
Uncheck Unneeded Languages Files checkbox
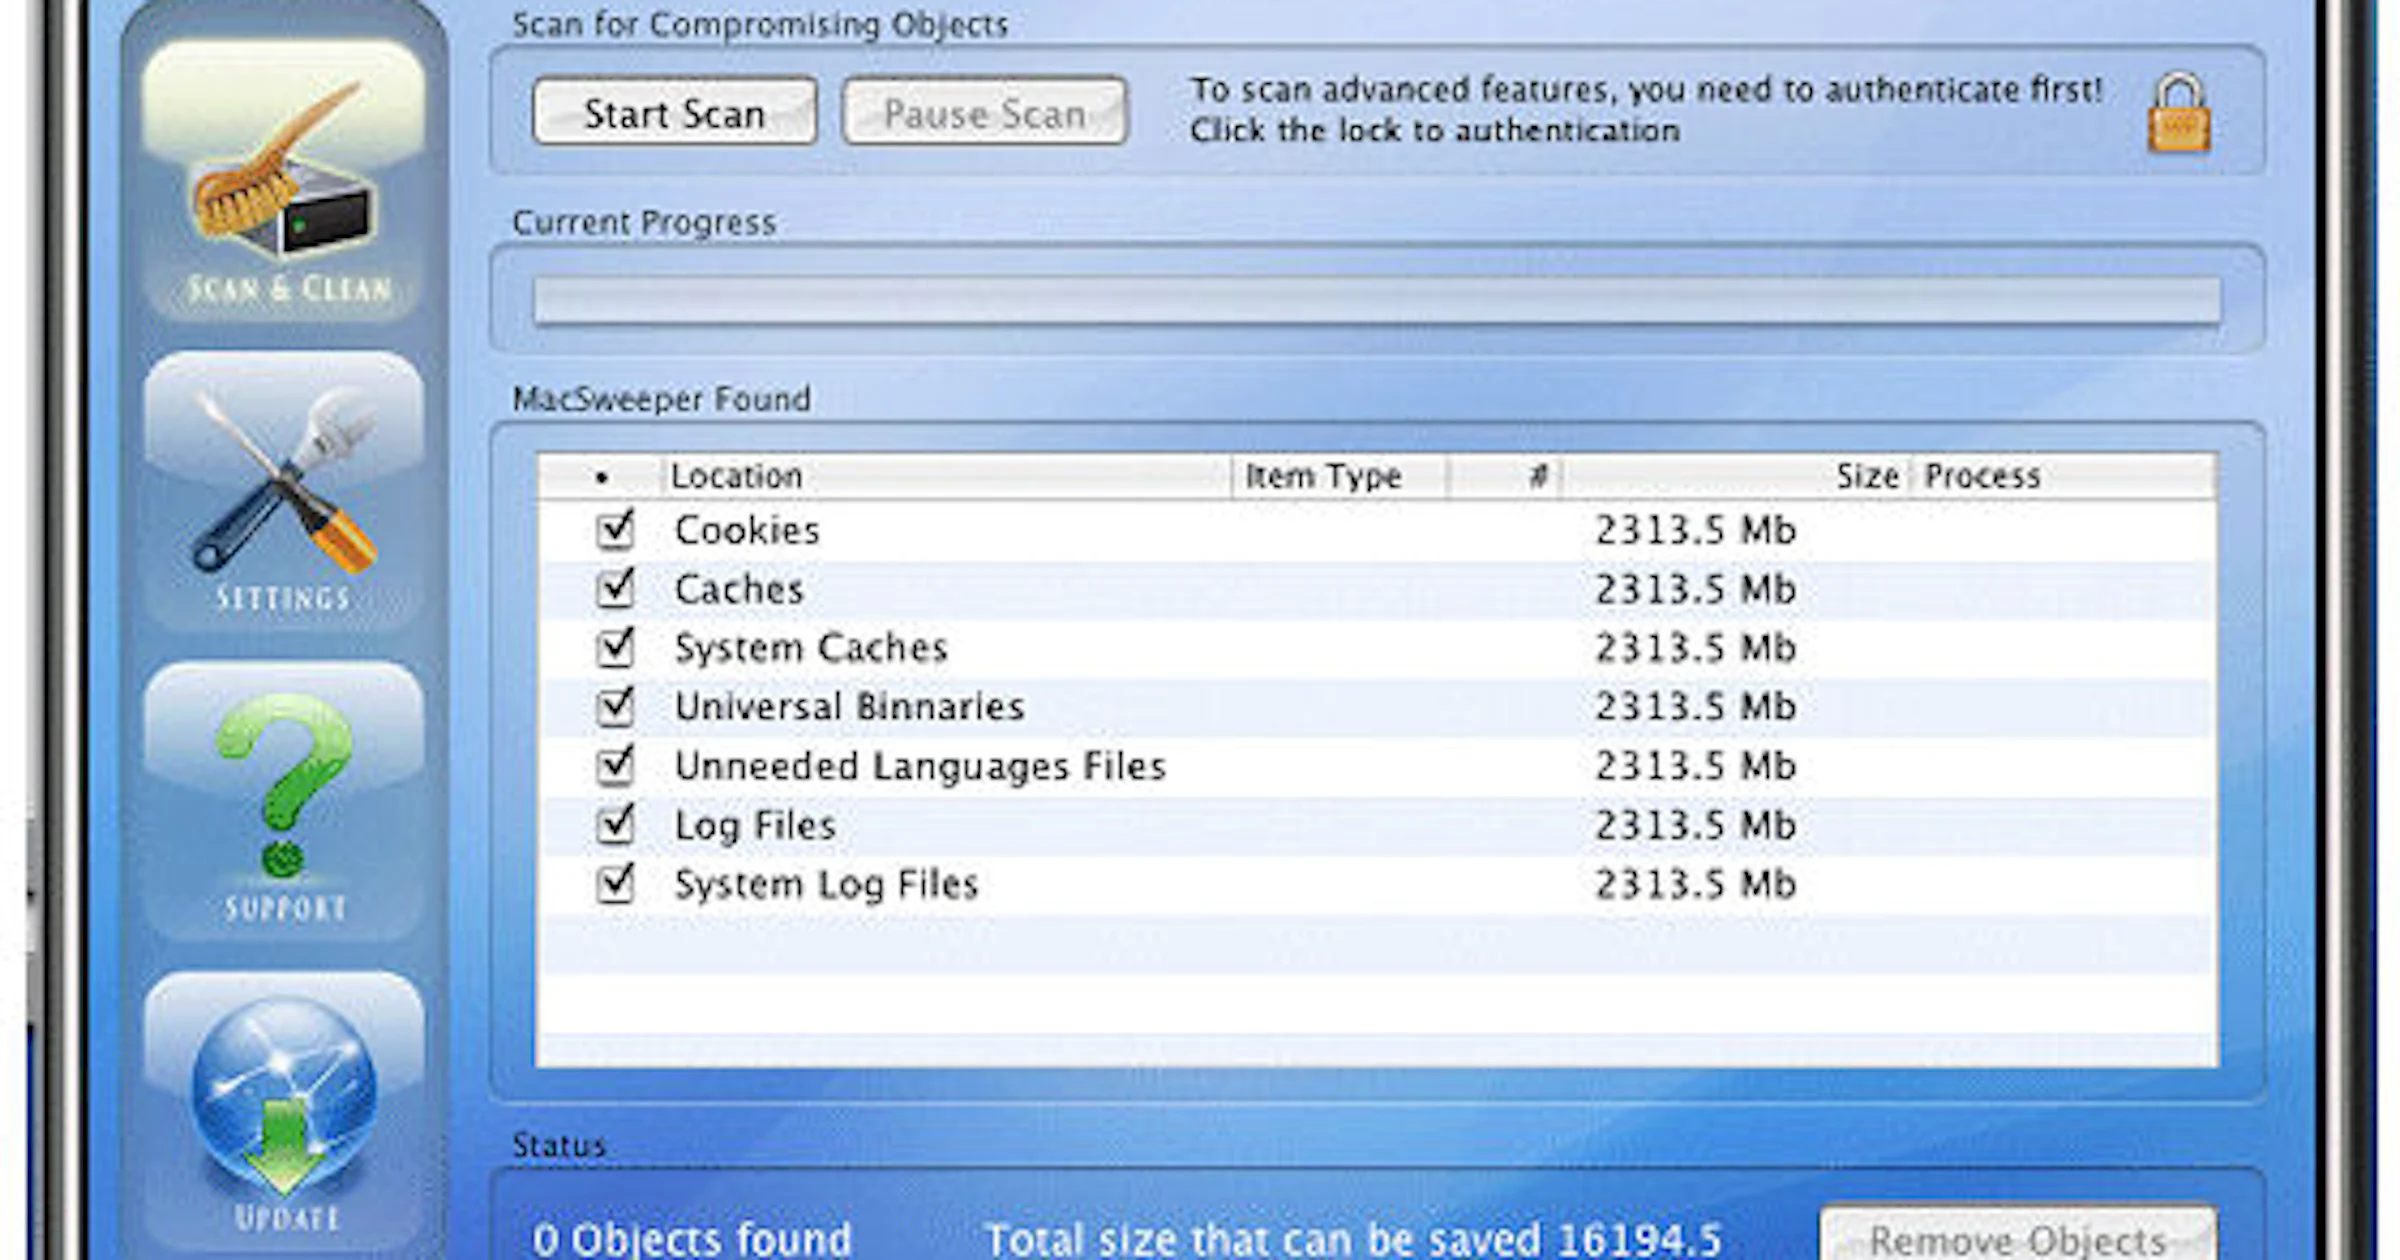[615, 765]
